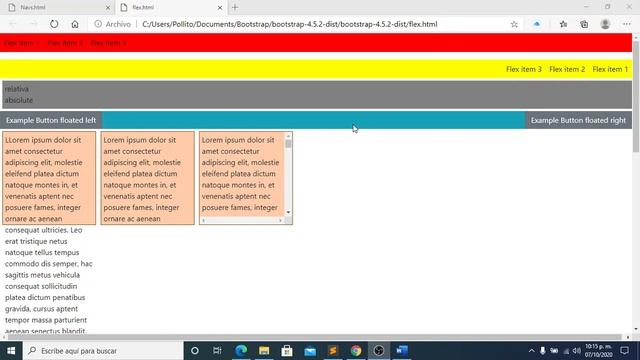640x360 pixels.
Task: Click the page vertical scrollbar thumb
Action: pos(636,96)
